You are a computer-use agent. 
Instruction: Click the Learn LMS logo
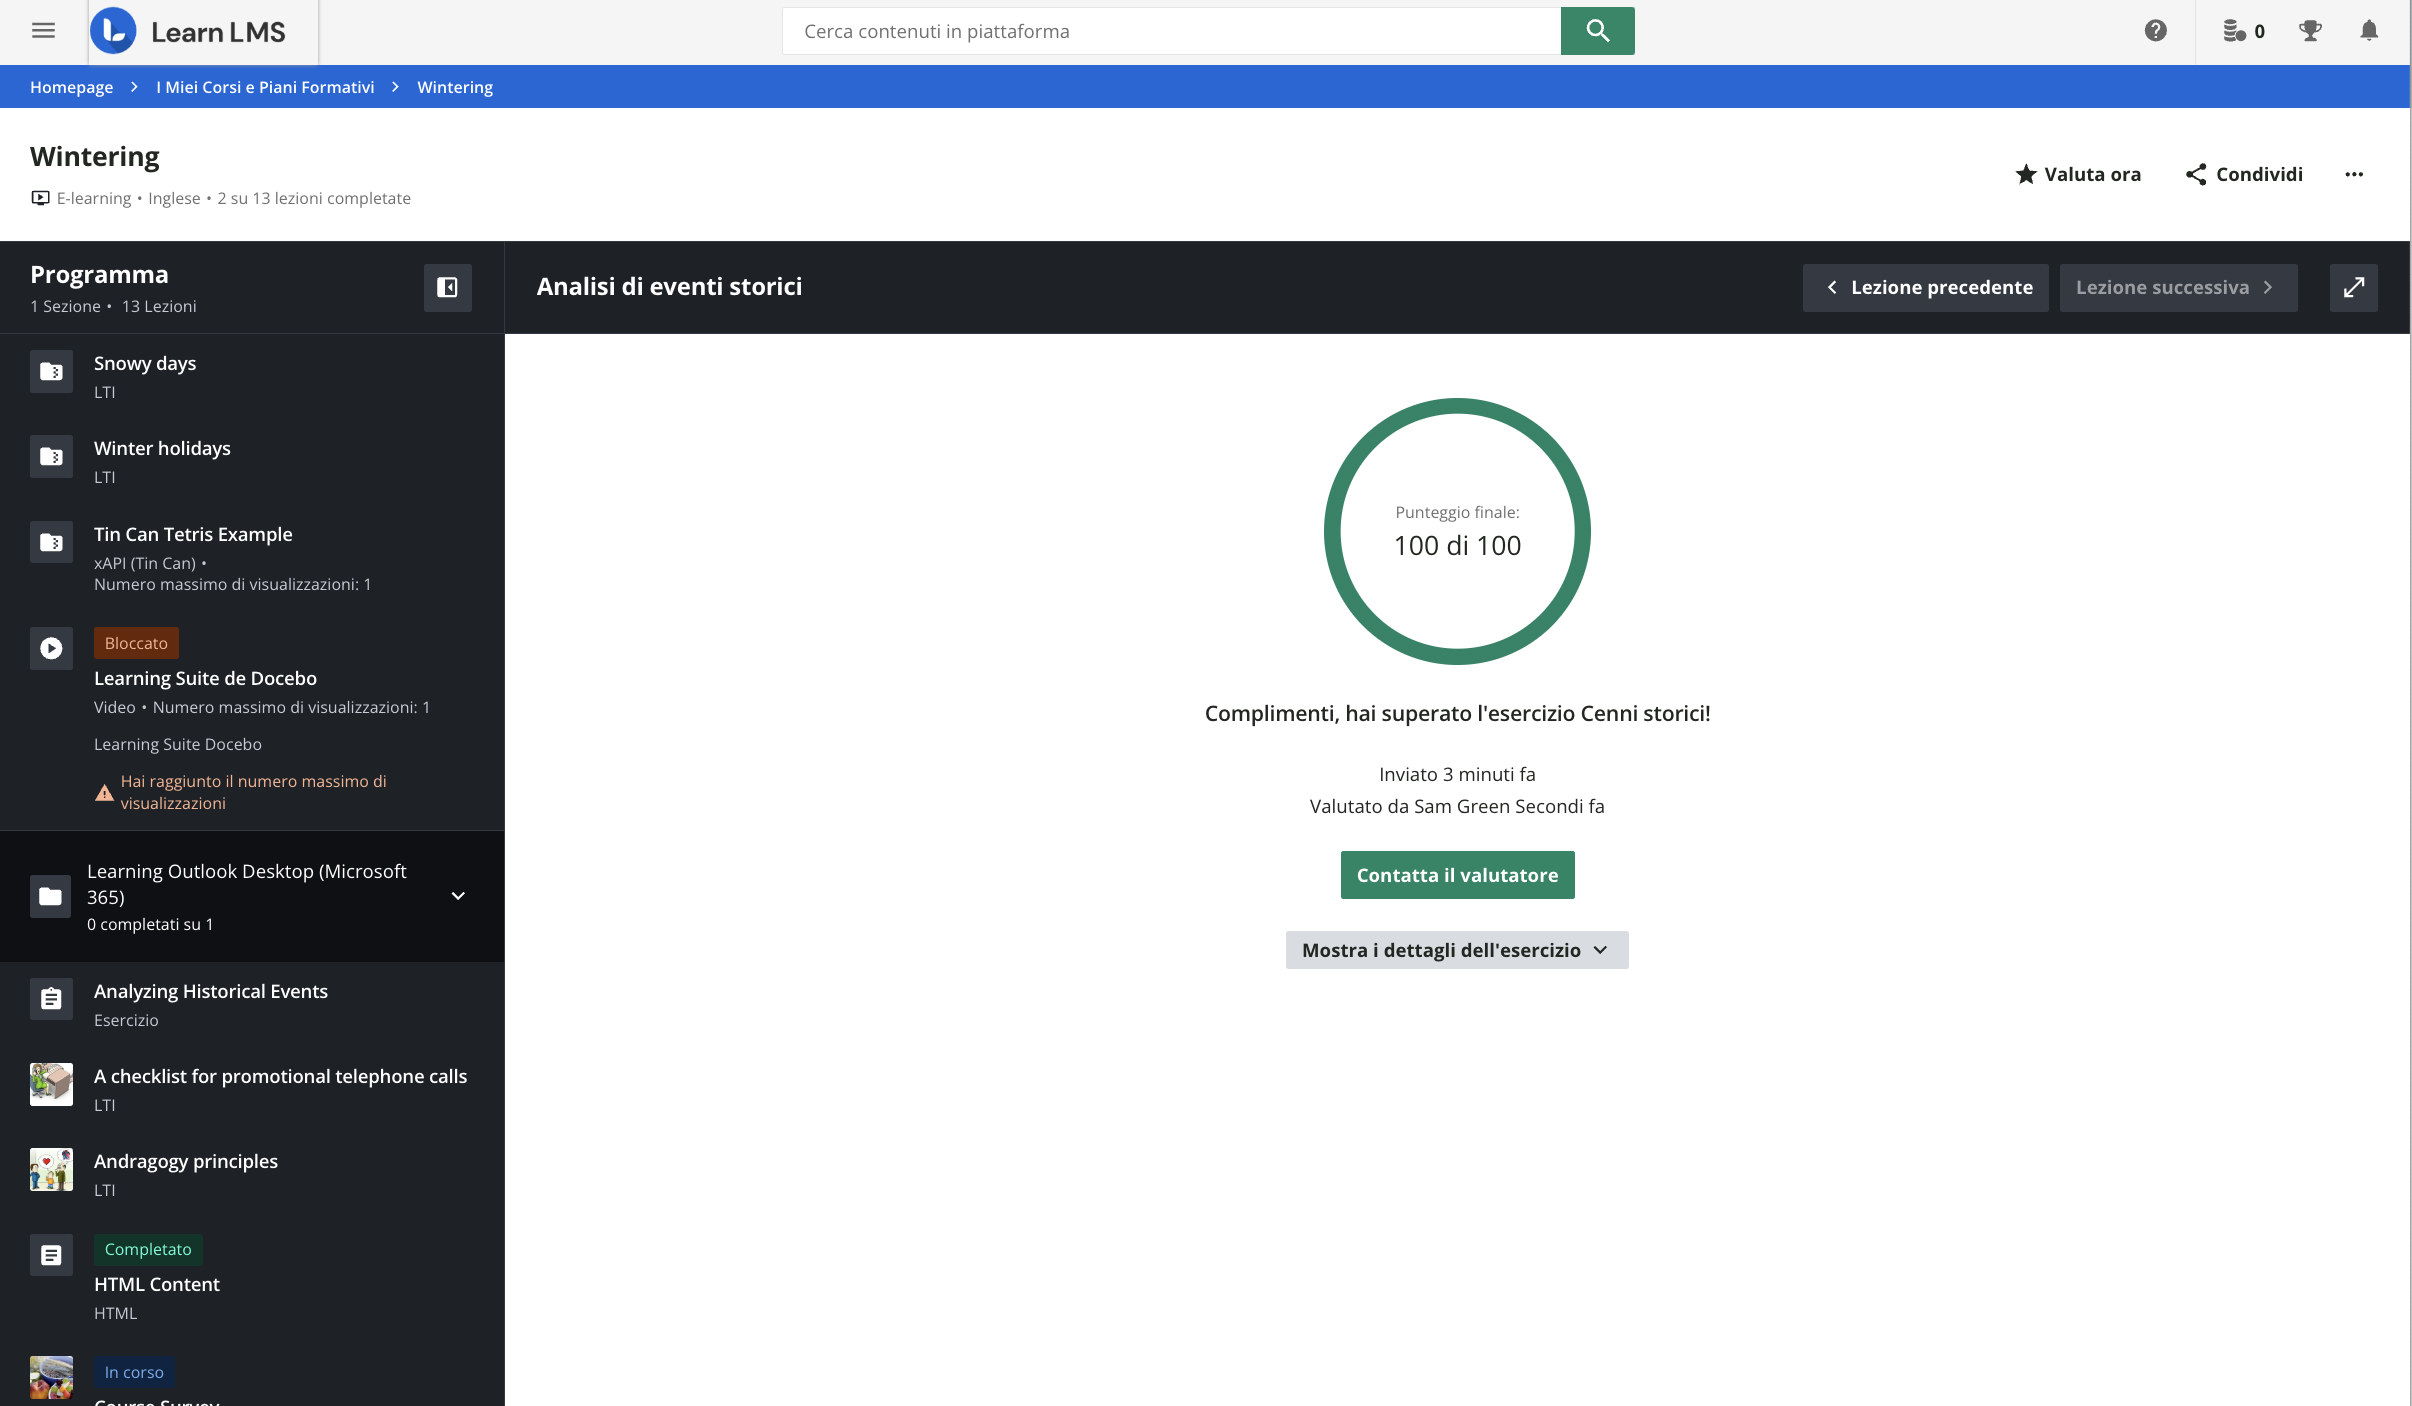pos(188,32)
